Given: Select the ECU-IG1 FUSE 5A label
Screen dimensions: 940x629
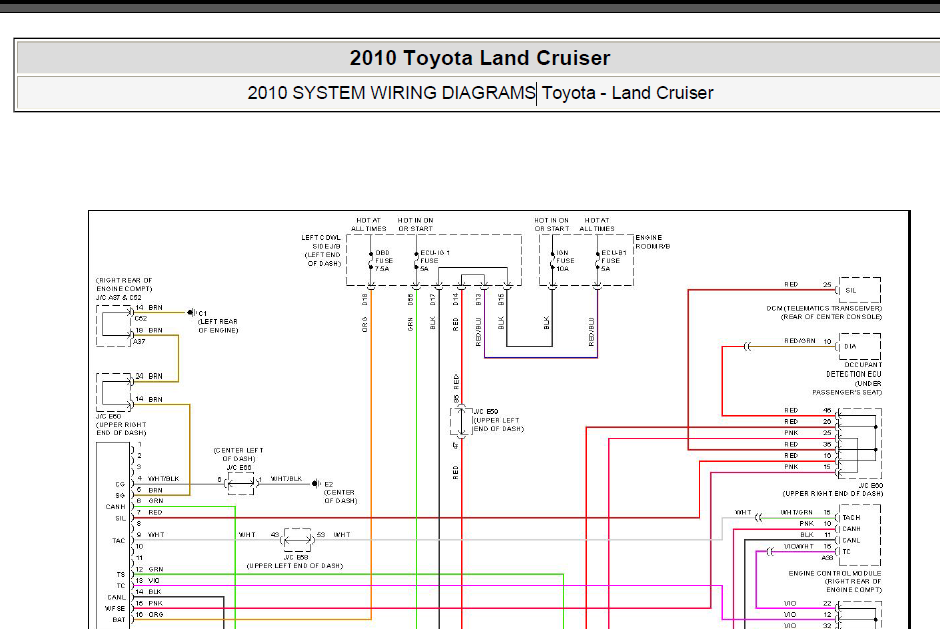Looking at the screenshot, I should [x=435, y=261].
